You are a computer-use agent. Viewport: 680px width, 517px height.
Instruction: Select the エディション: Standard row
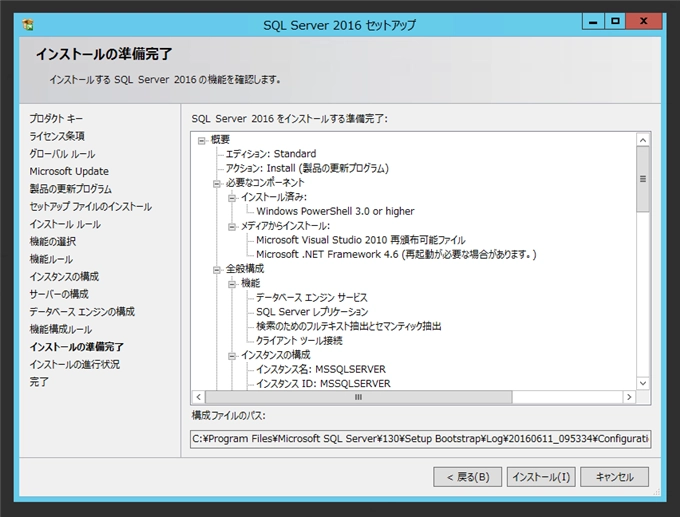pos(271,154)
